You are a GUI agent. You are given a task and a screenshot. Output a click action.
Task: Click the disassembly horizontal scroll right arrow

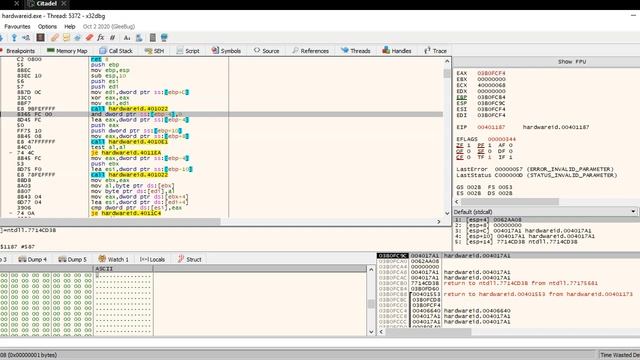pos(439,222)
